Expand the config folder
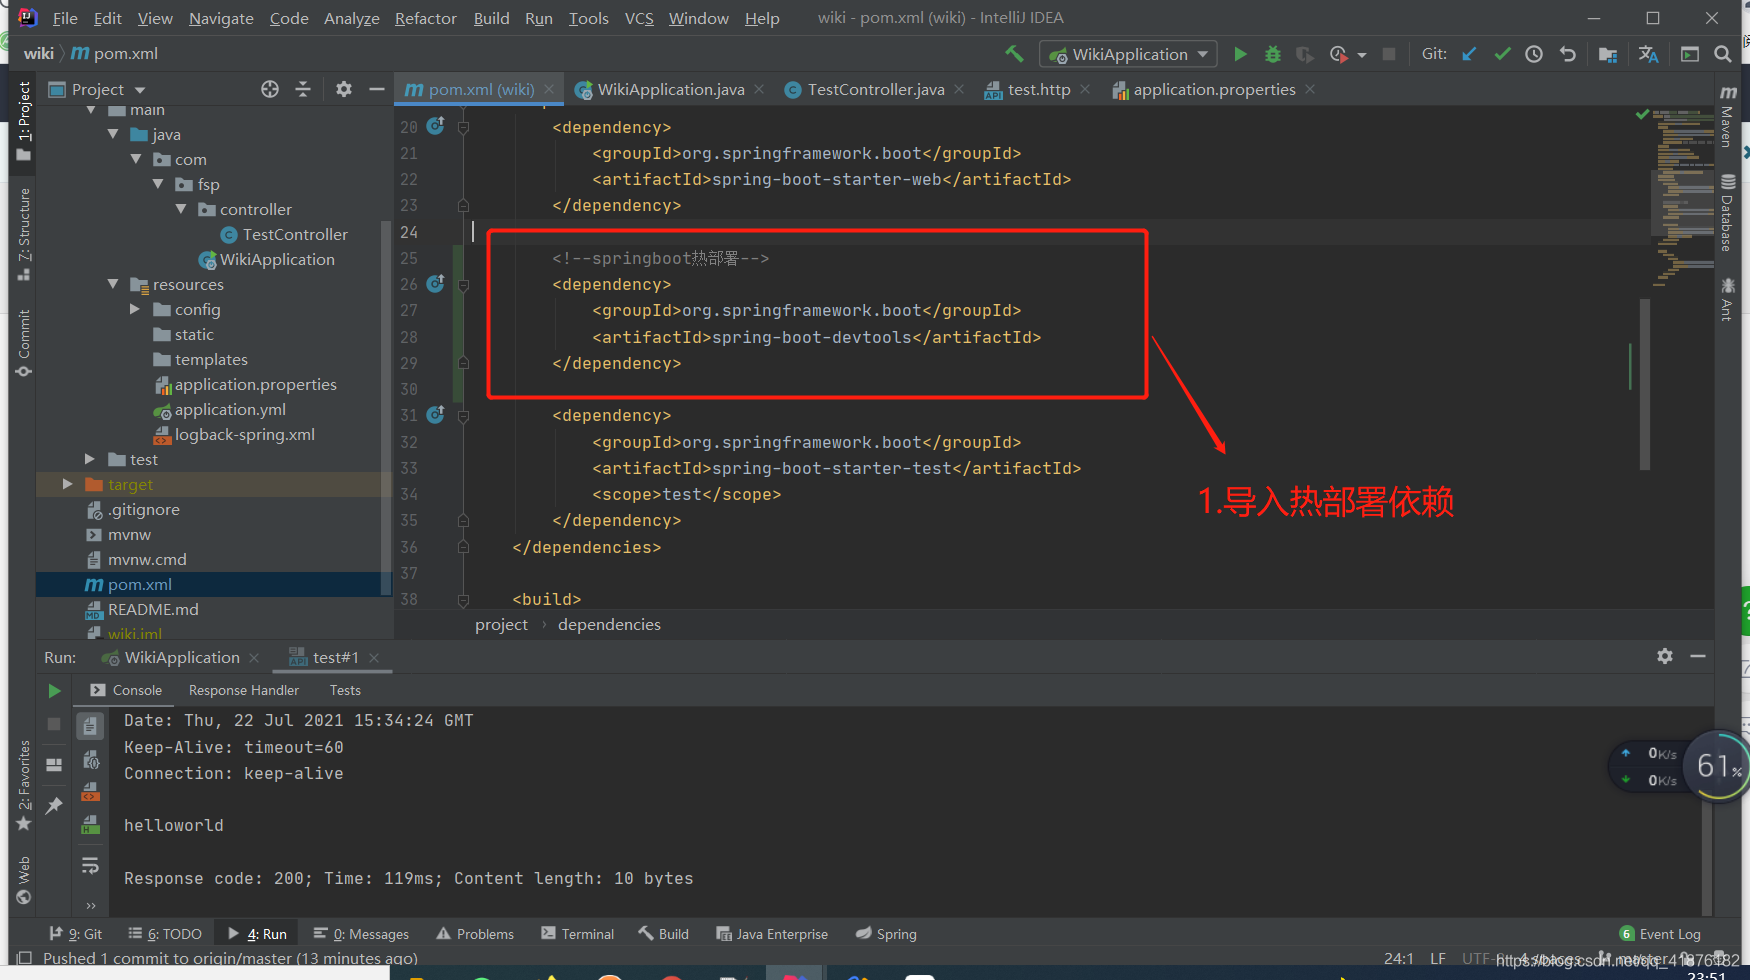Screen dimensions: 1750x980 coord(136,309)
